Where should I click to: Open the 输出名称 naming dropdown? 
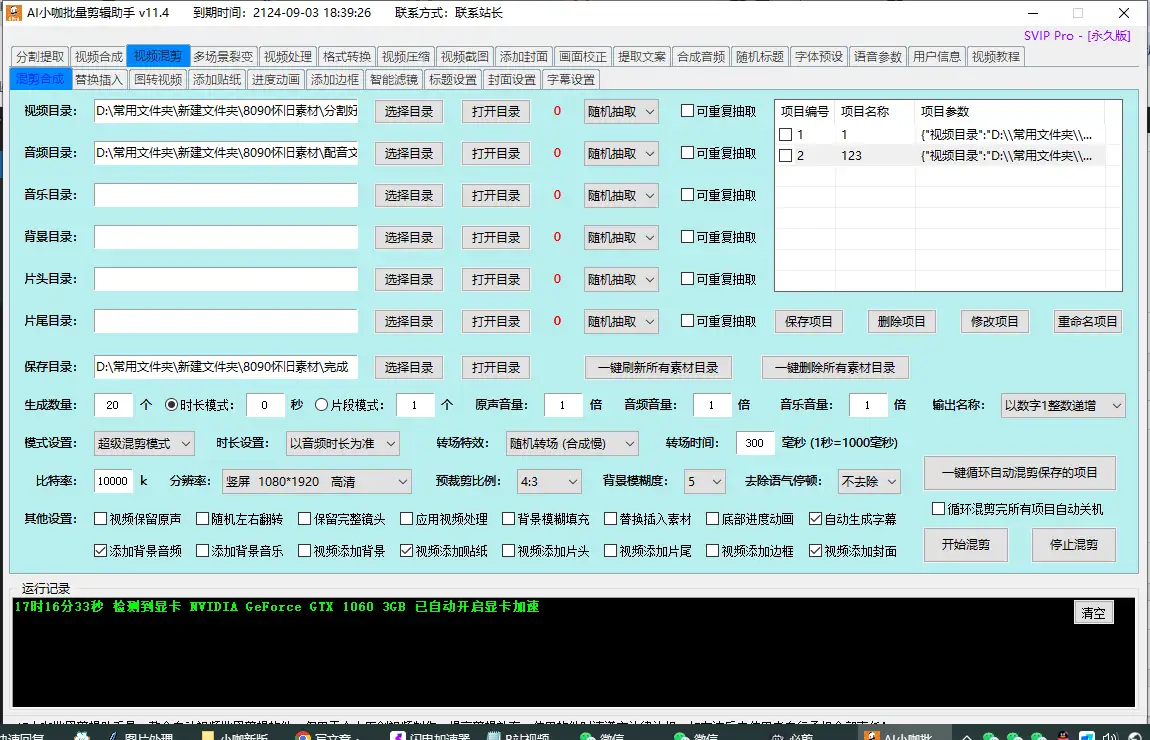click(1062, 405)
